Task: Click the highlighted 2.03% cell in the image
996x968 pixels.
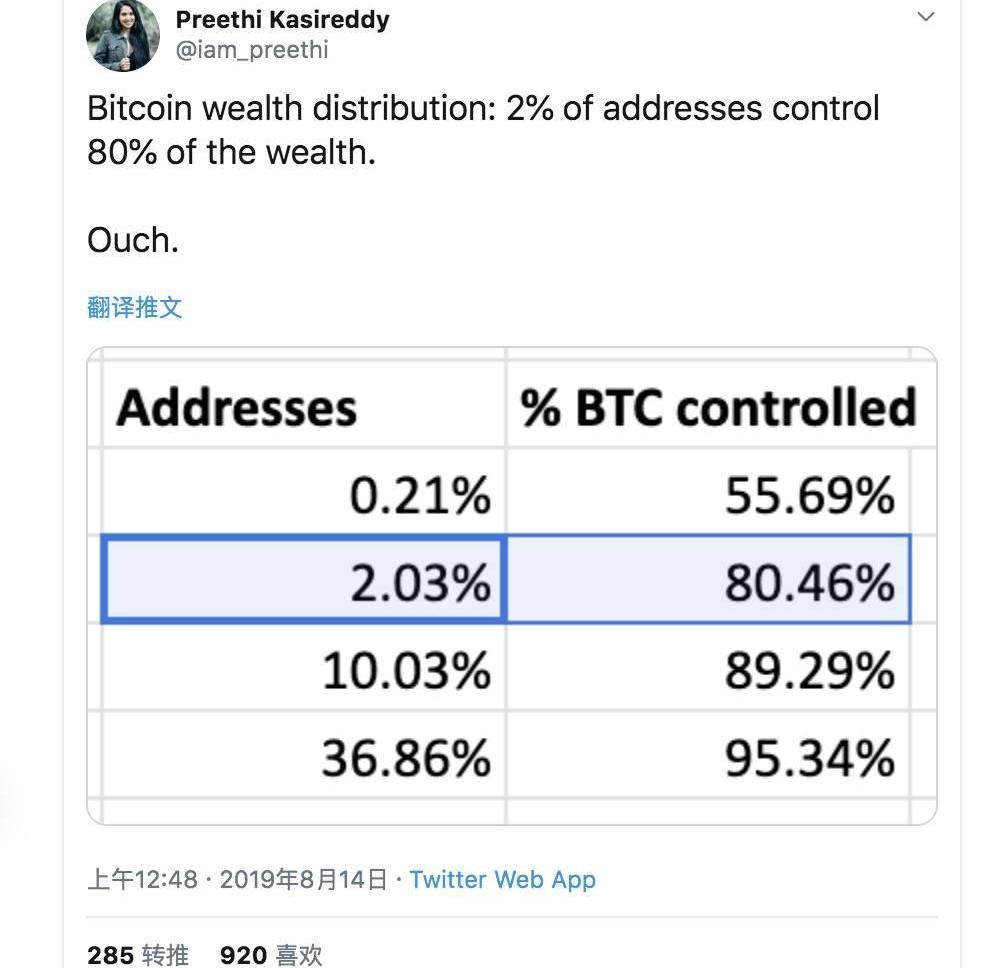Action: (x=304, y=579)
